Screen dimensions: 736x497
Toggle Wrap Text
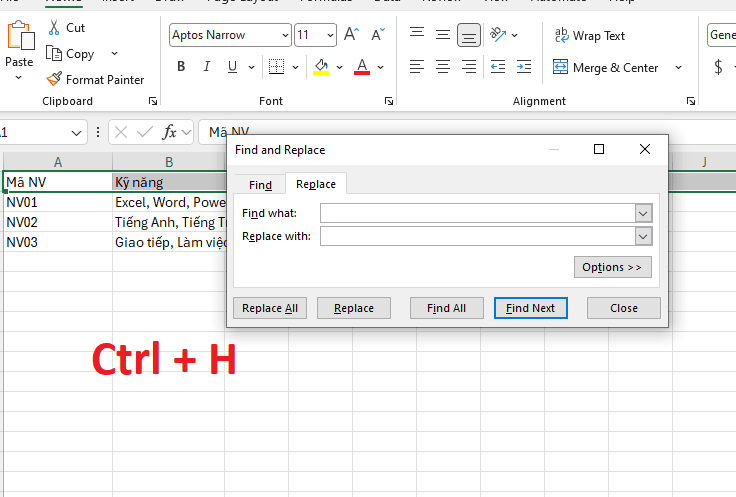coord(590,36)
